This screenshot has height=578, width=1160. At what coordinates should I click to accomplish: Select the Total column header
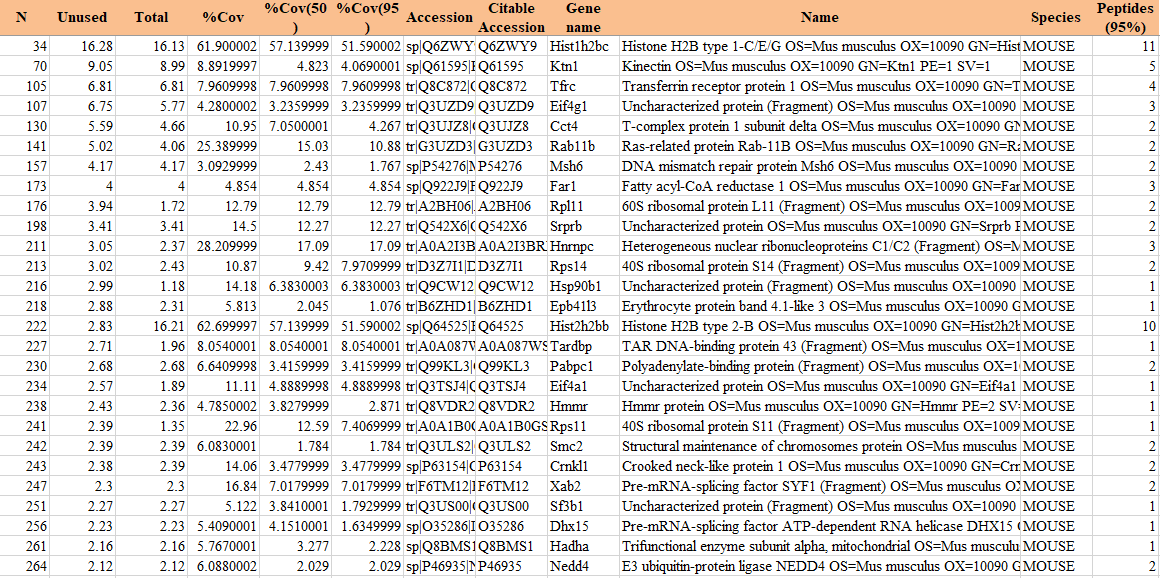(x=151, y=17)
